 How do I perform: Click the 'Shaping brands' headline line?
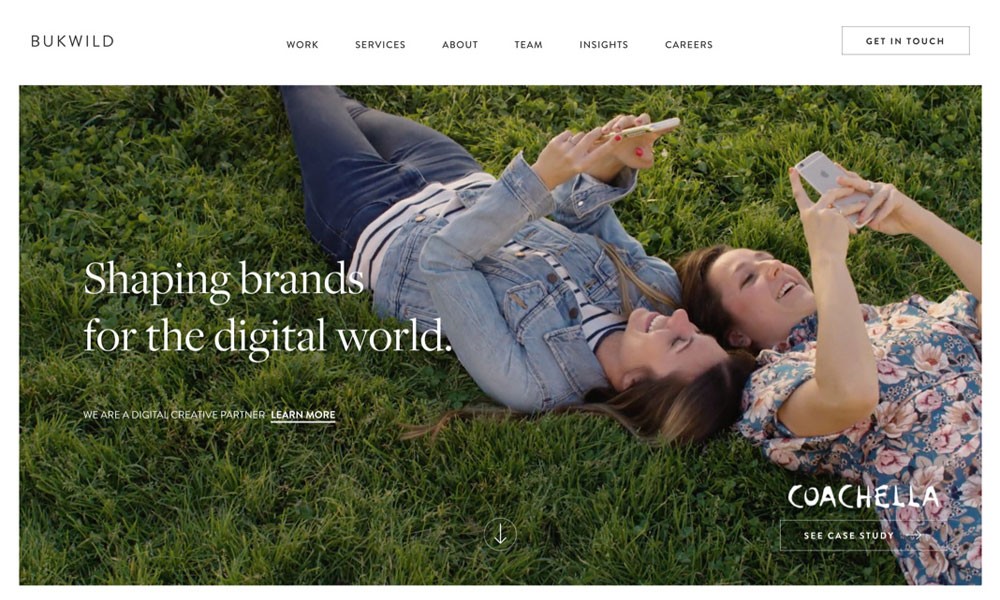tap(223, 280)
